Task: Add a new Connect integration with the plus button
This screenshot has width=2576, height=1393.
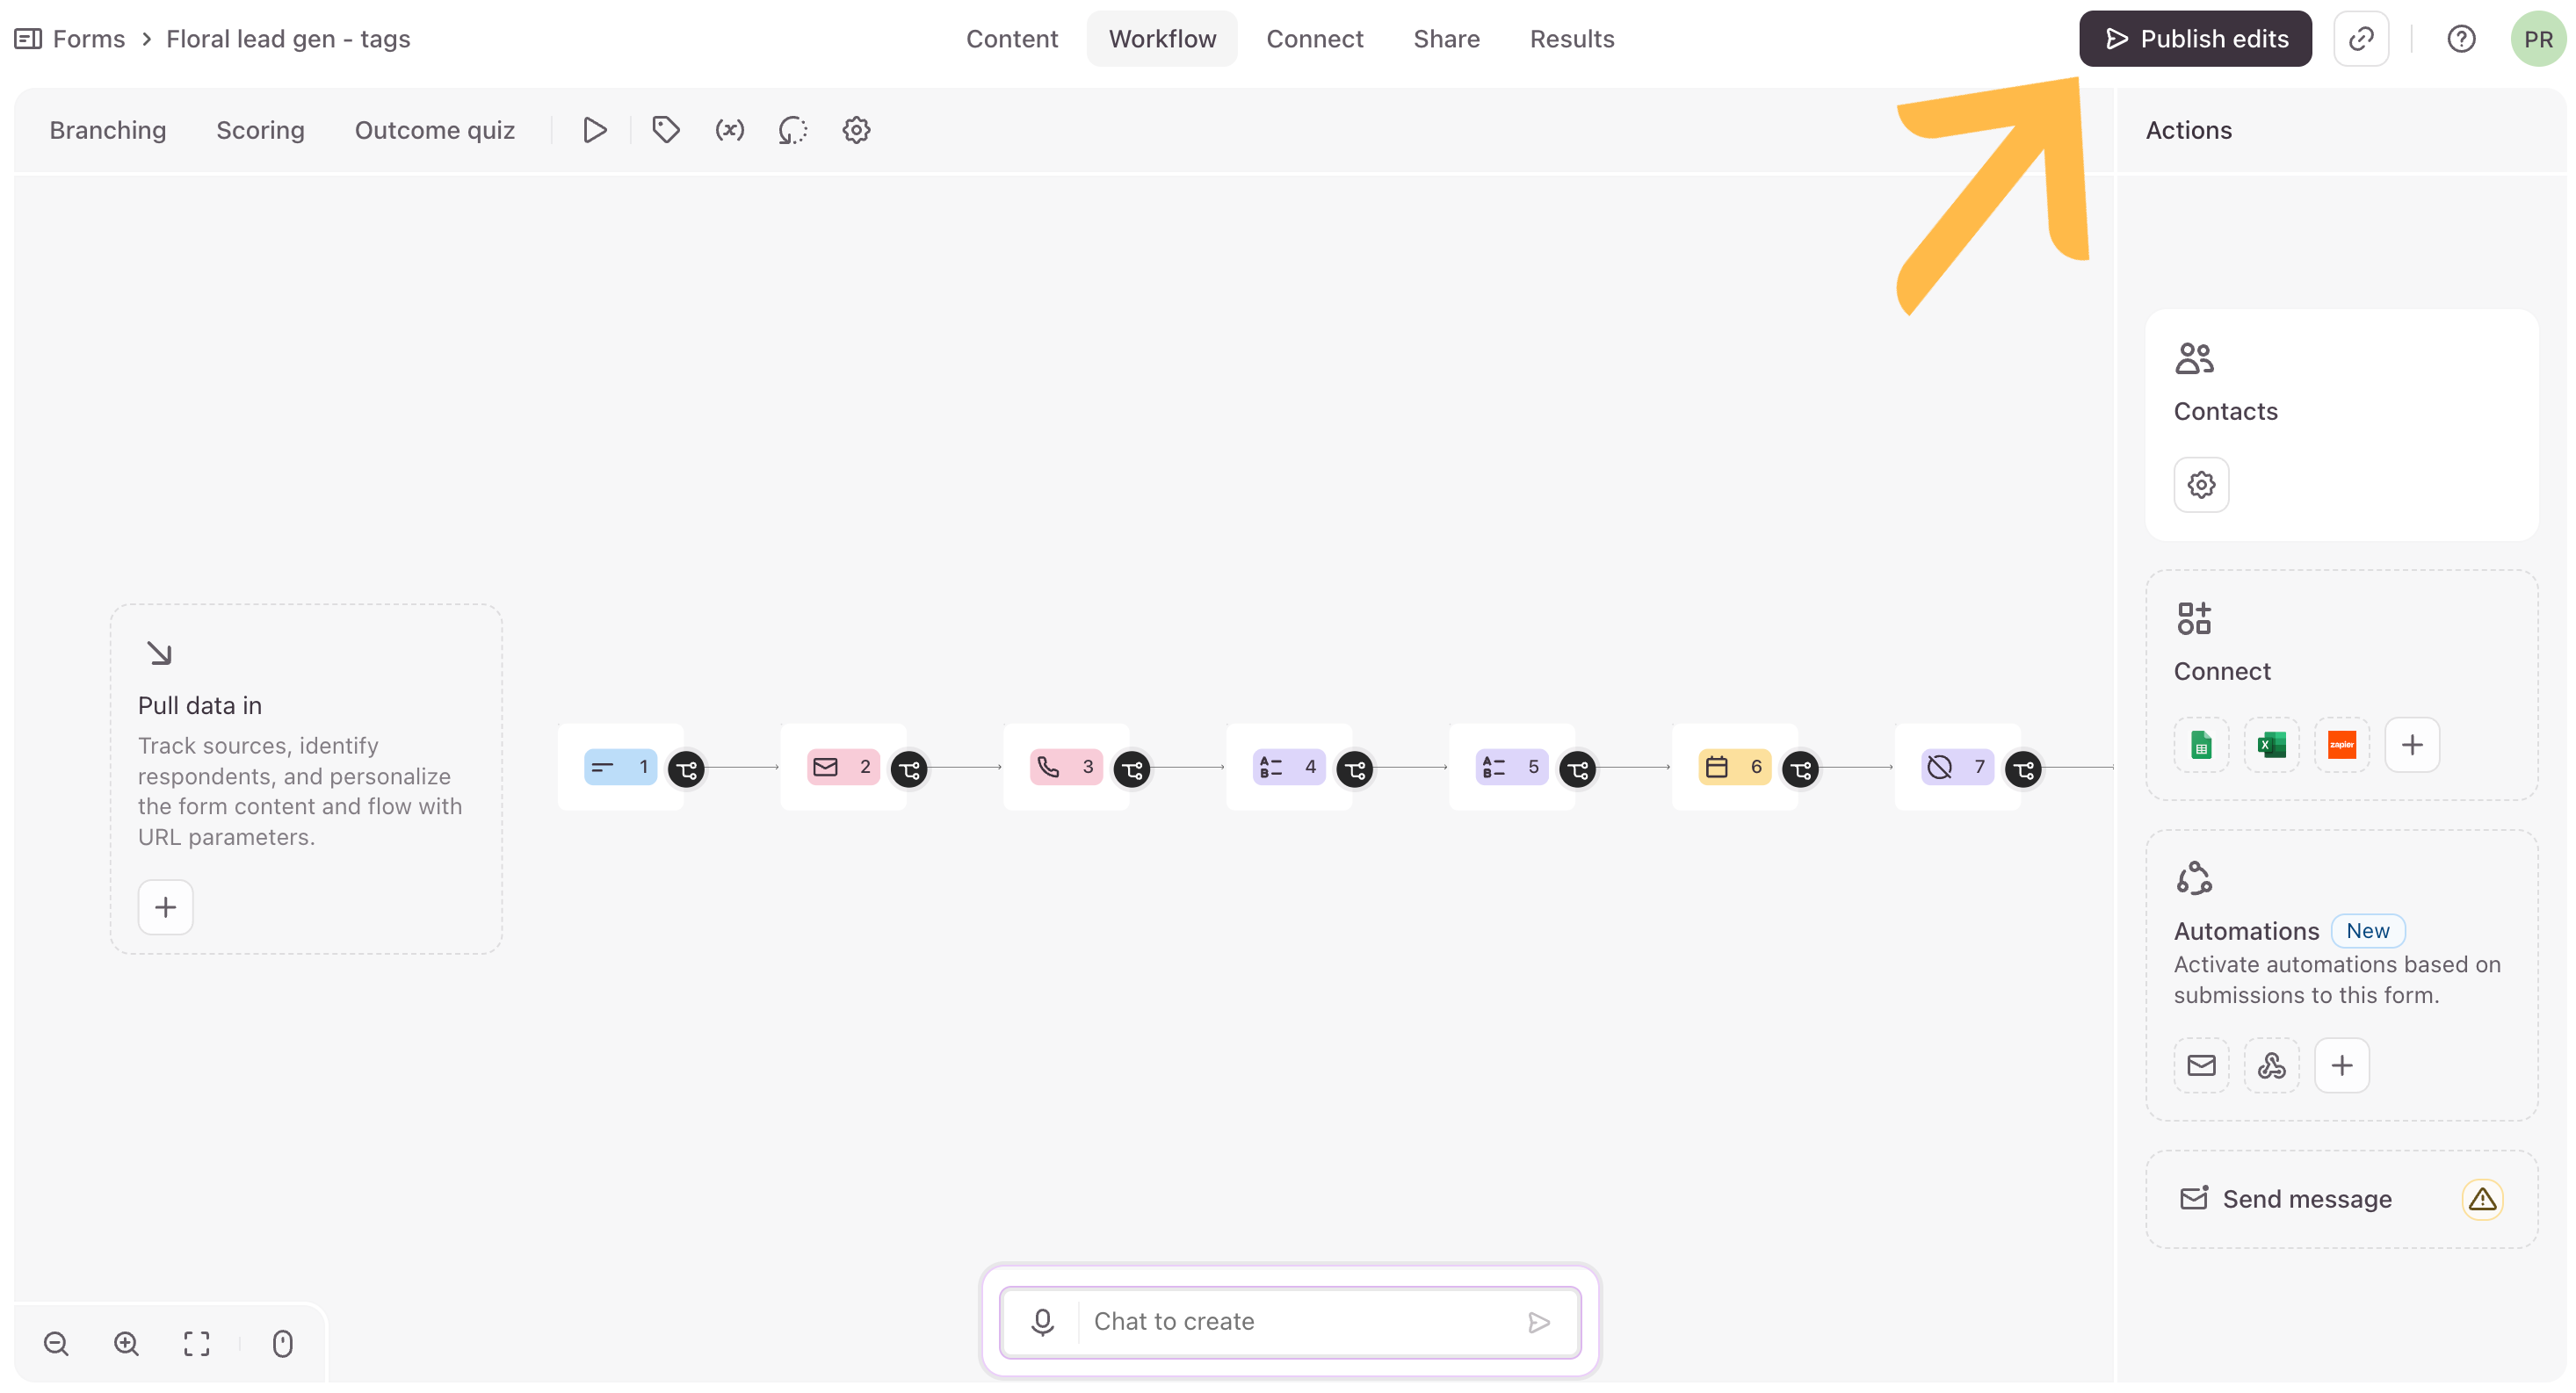Action: pos(2412,745)
